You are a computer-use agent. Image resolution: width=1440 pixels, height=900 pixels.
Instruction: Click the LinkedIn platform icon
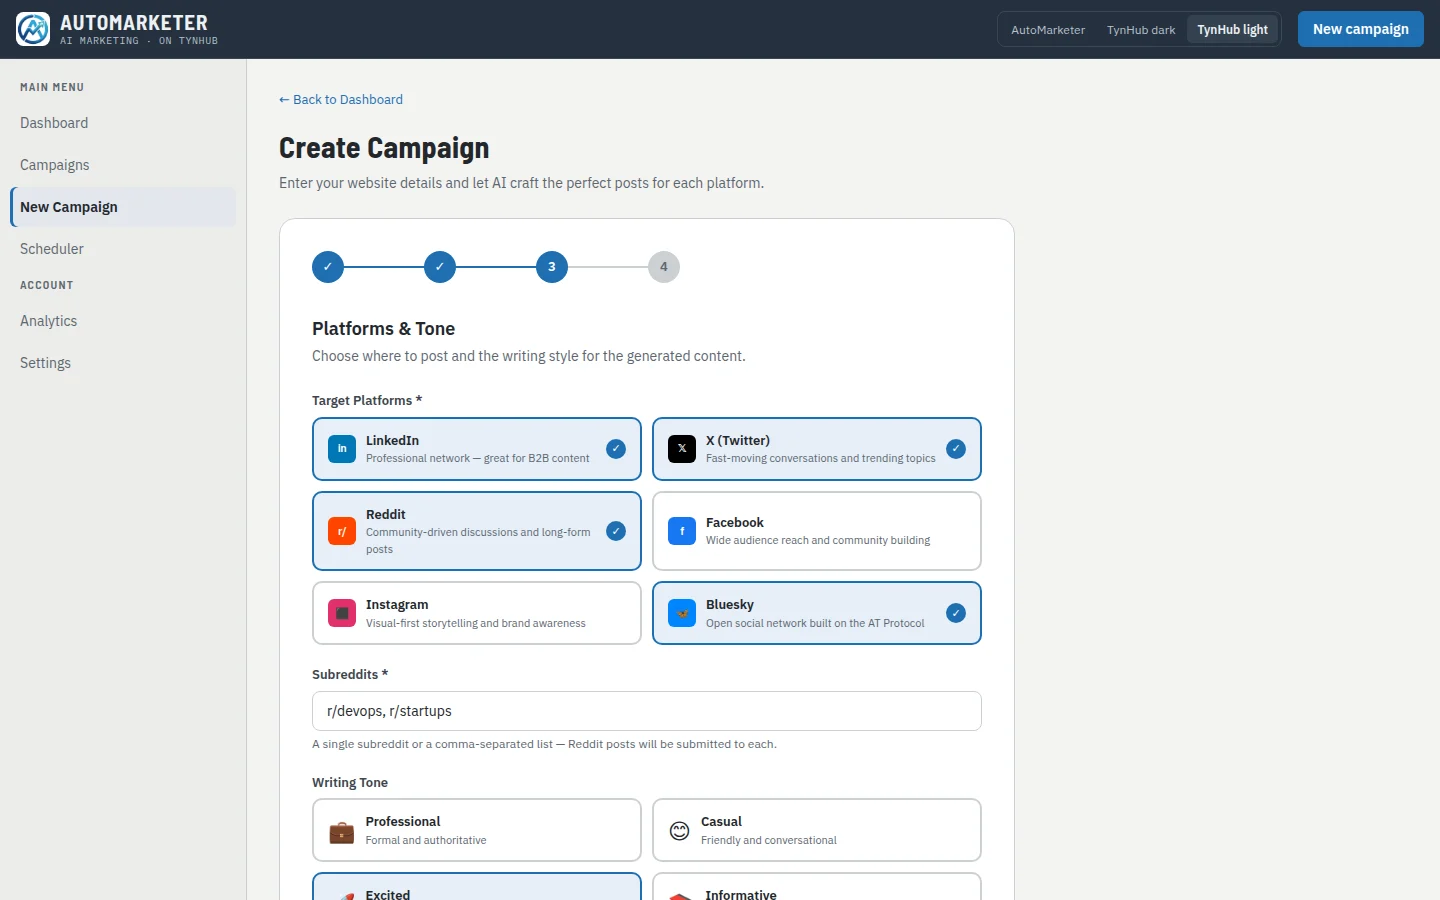(342, 449)
